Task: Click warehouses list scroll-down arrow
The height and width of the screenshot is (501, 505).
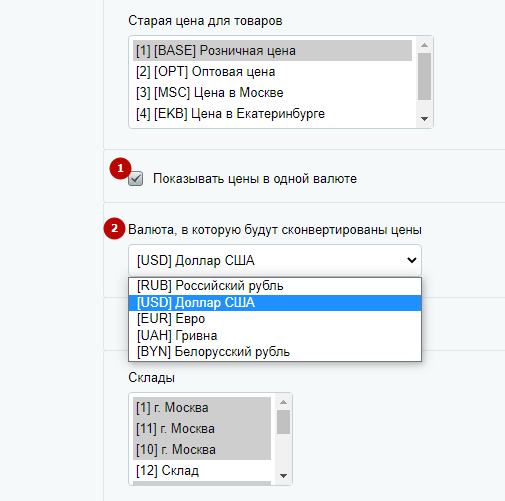Action: [x=283, y=476]
